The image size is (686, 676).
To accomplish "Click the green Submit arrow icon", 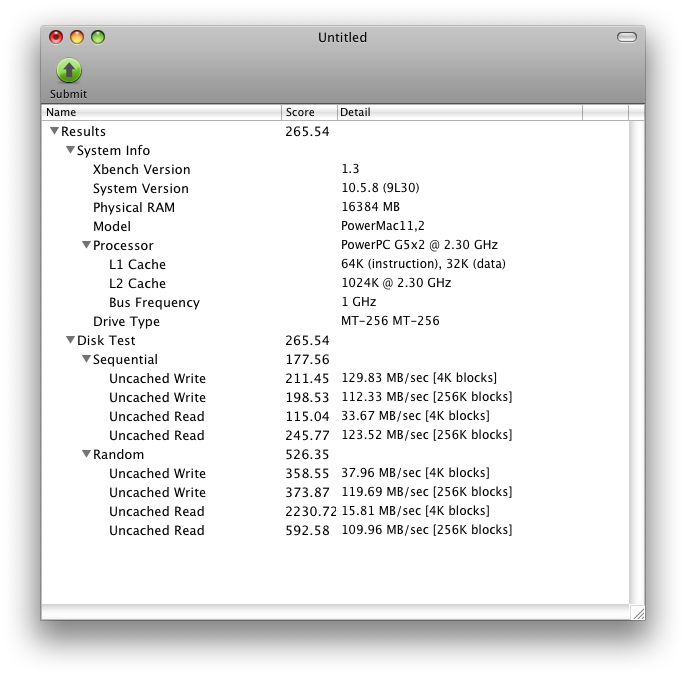I will pyautogui.click(x=69, y=70).
